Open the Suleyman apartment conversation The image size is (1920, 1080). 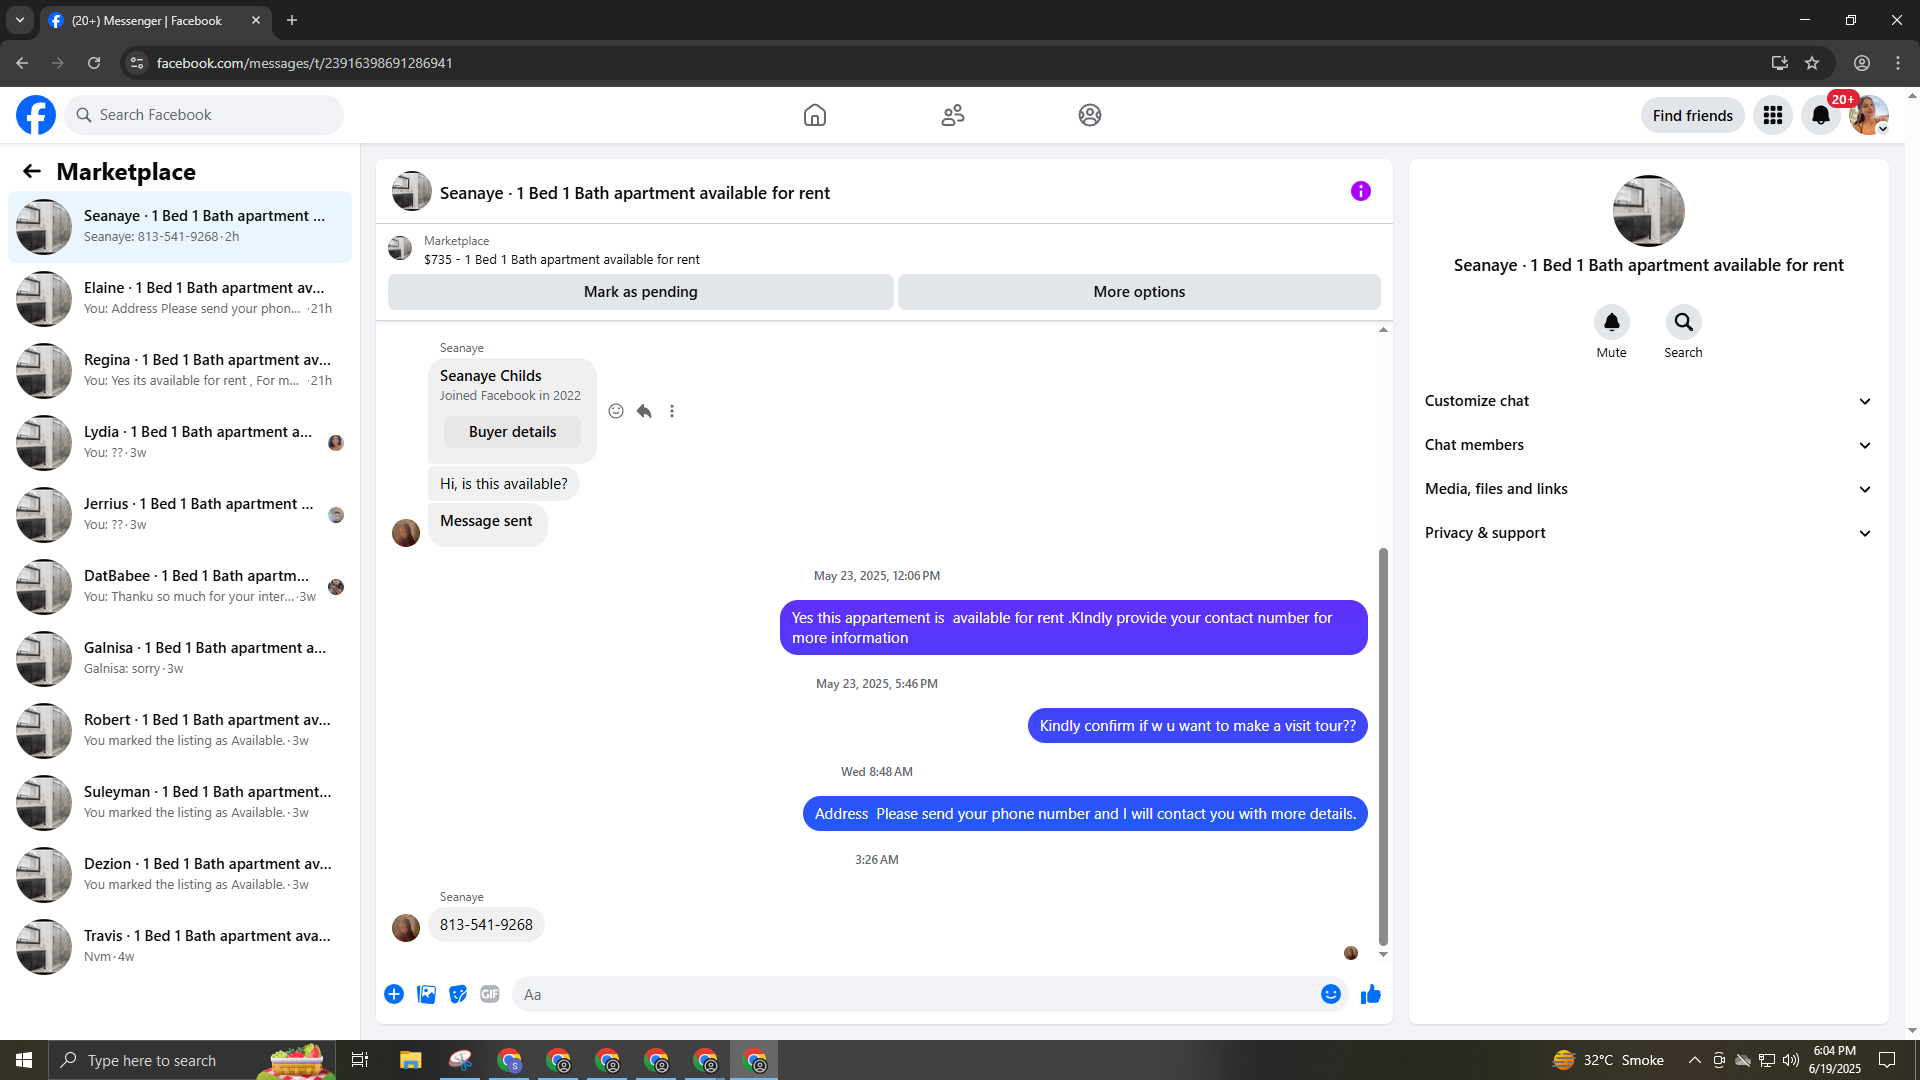point(180,803)
